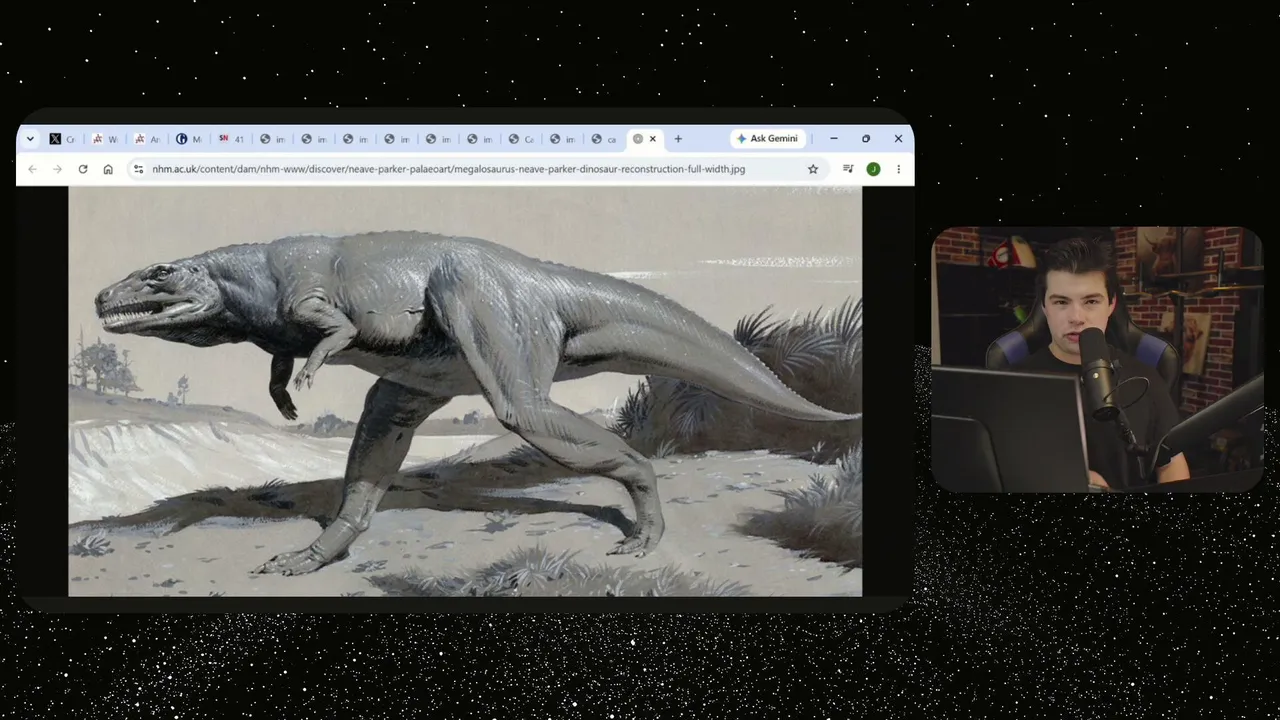Click the Megalosaurus reconstruction image
The image size is (1280, 720).
pos(465,391)
